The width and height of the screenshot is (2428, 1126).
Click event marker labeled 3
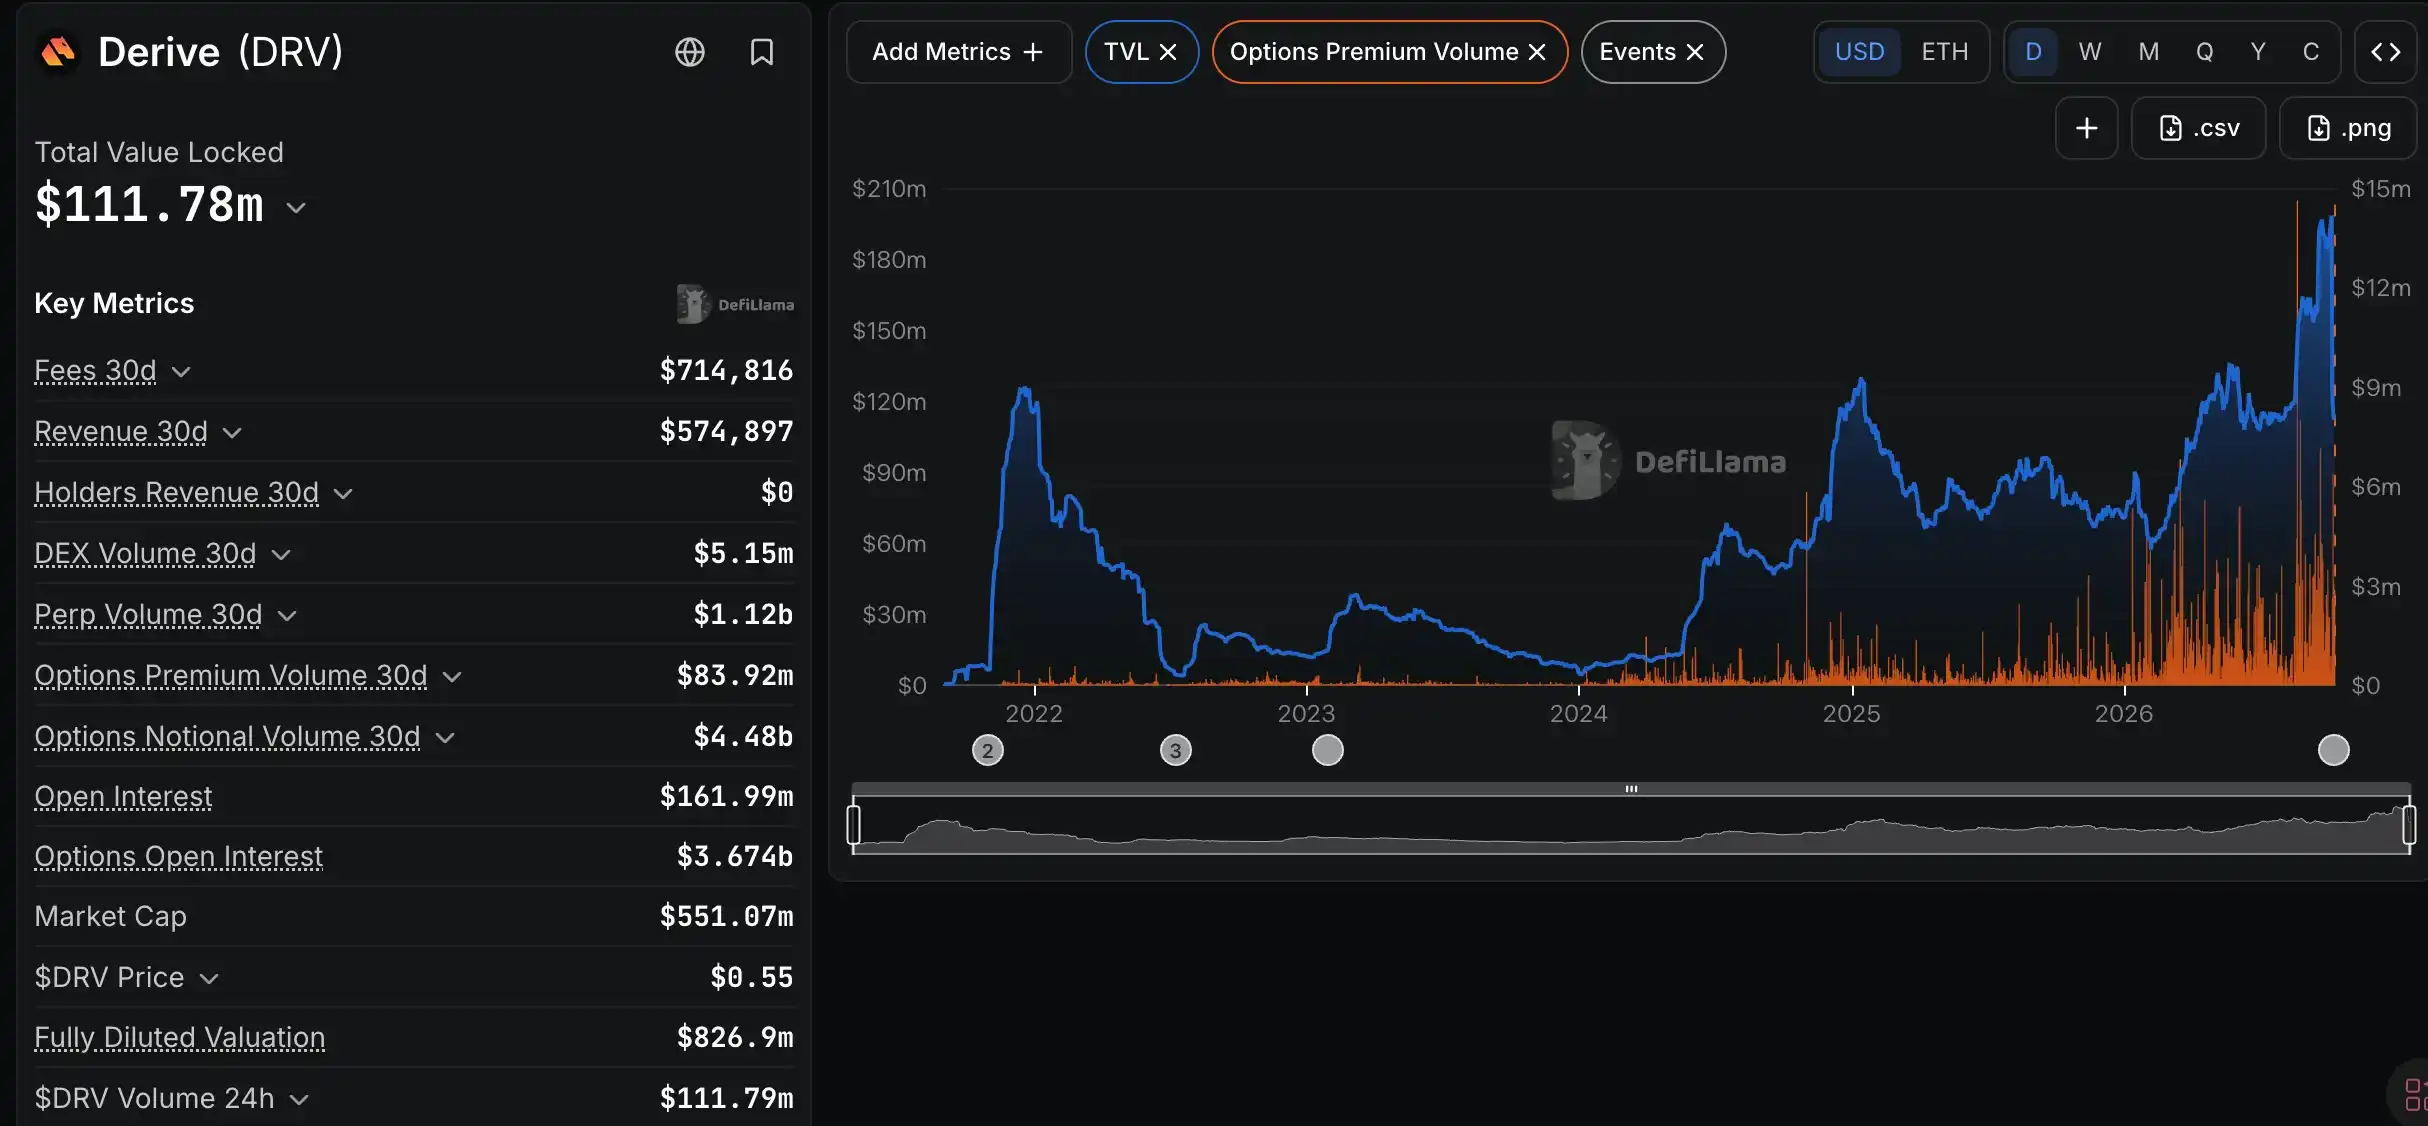coord(1176,750)
